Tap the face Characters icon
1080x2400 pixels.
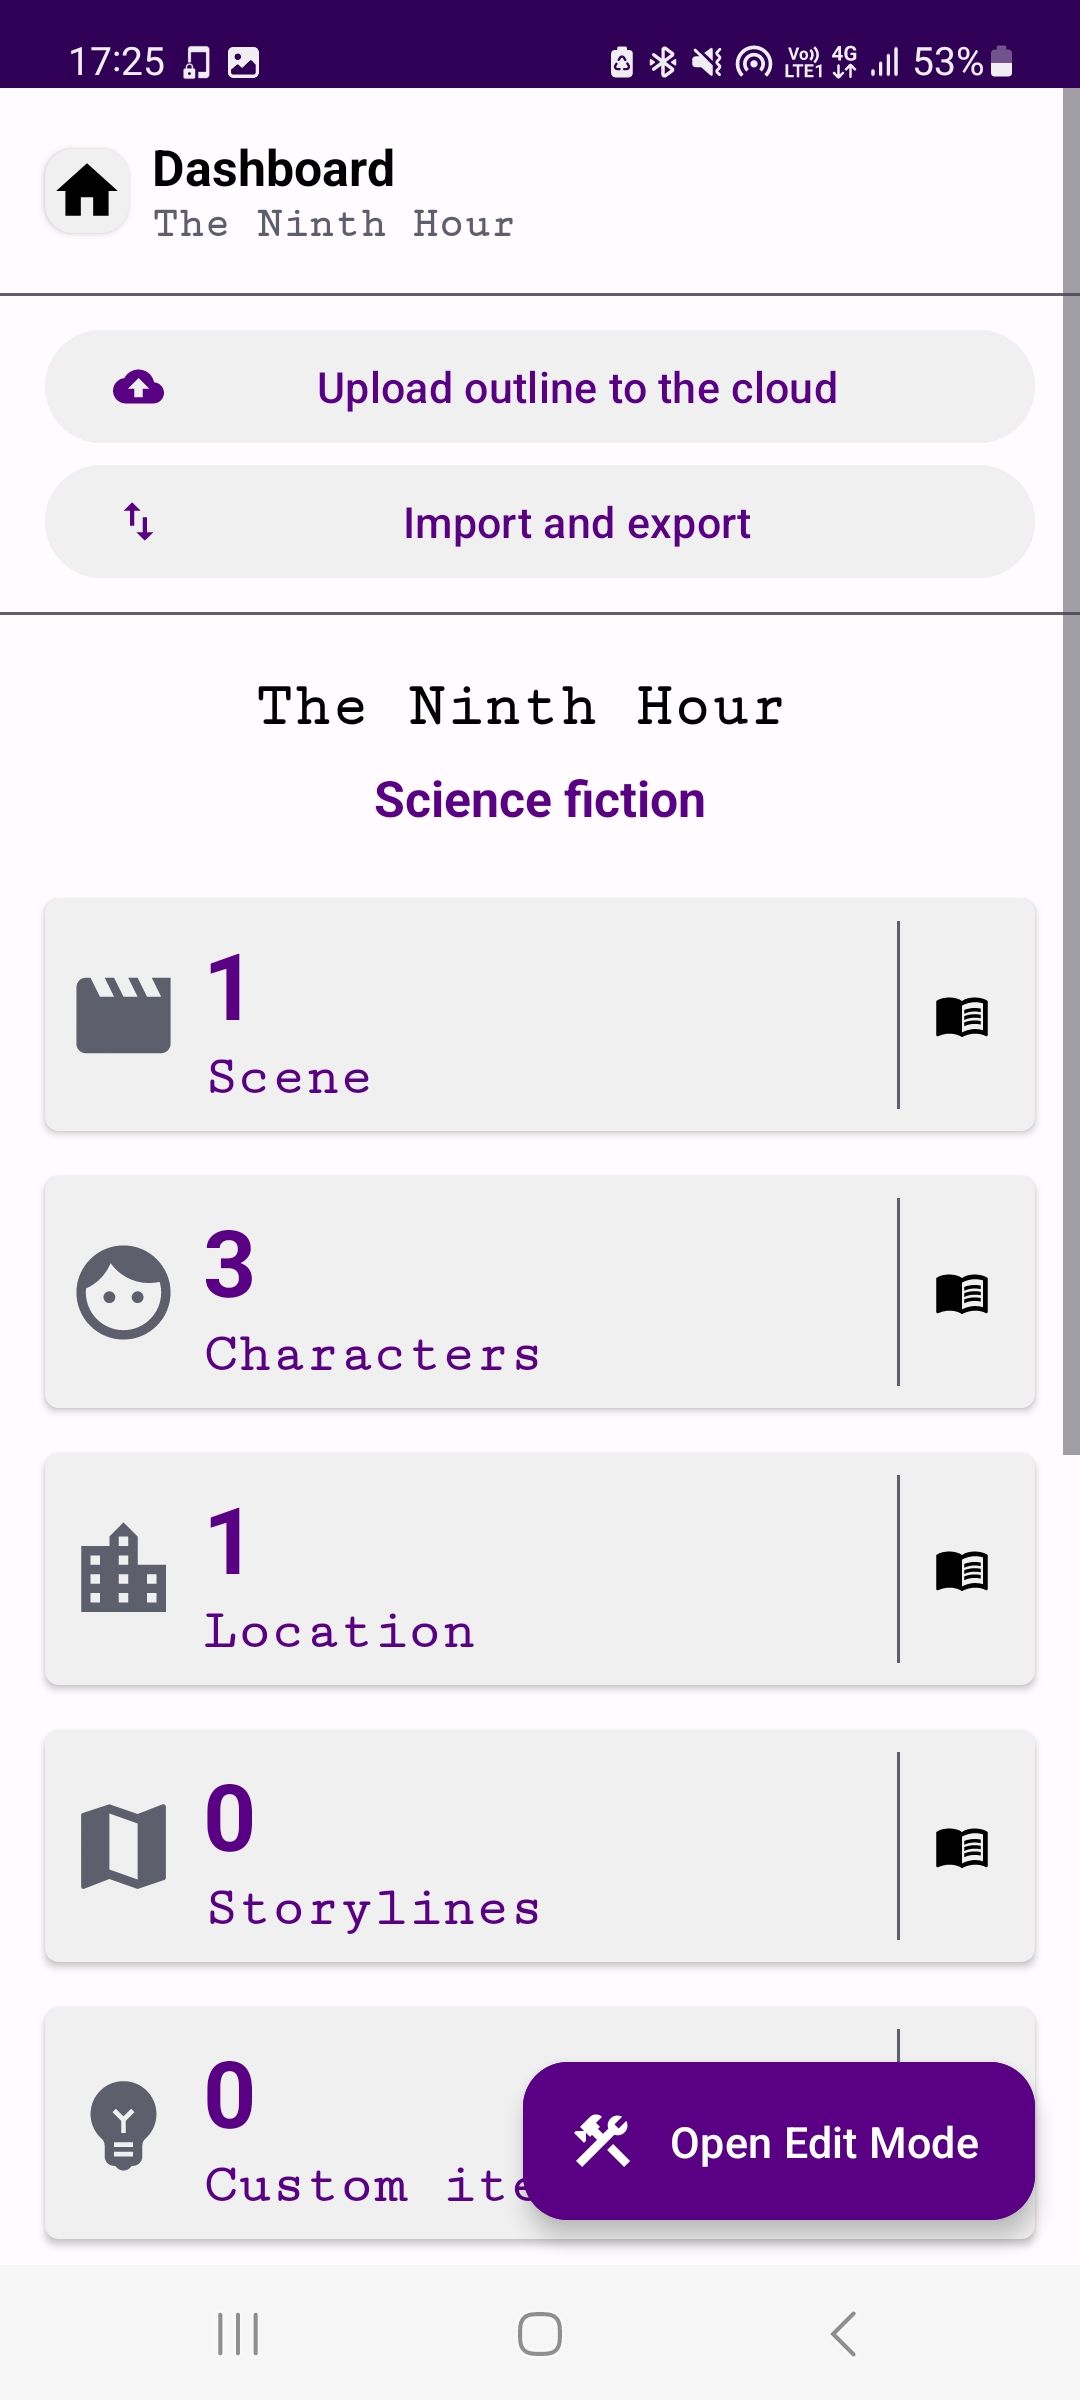[124, 1292]
